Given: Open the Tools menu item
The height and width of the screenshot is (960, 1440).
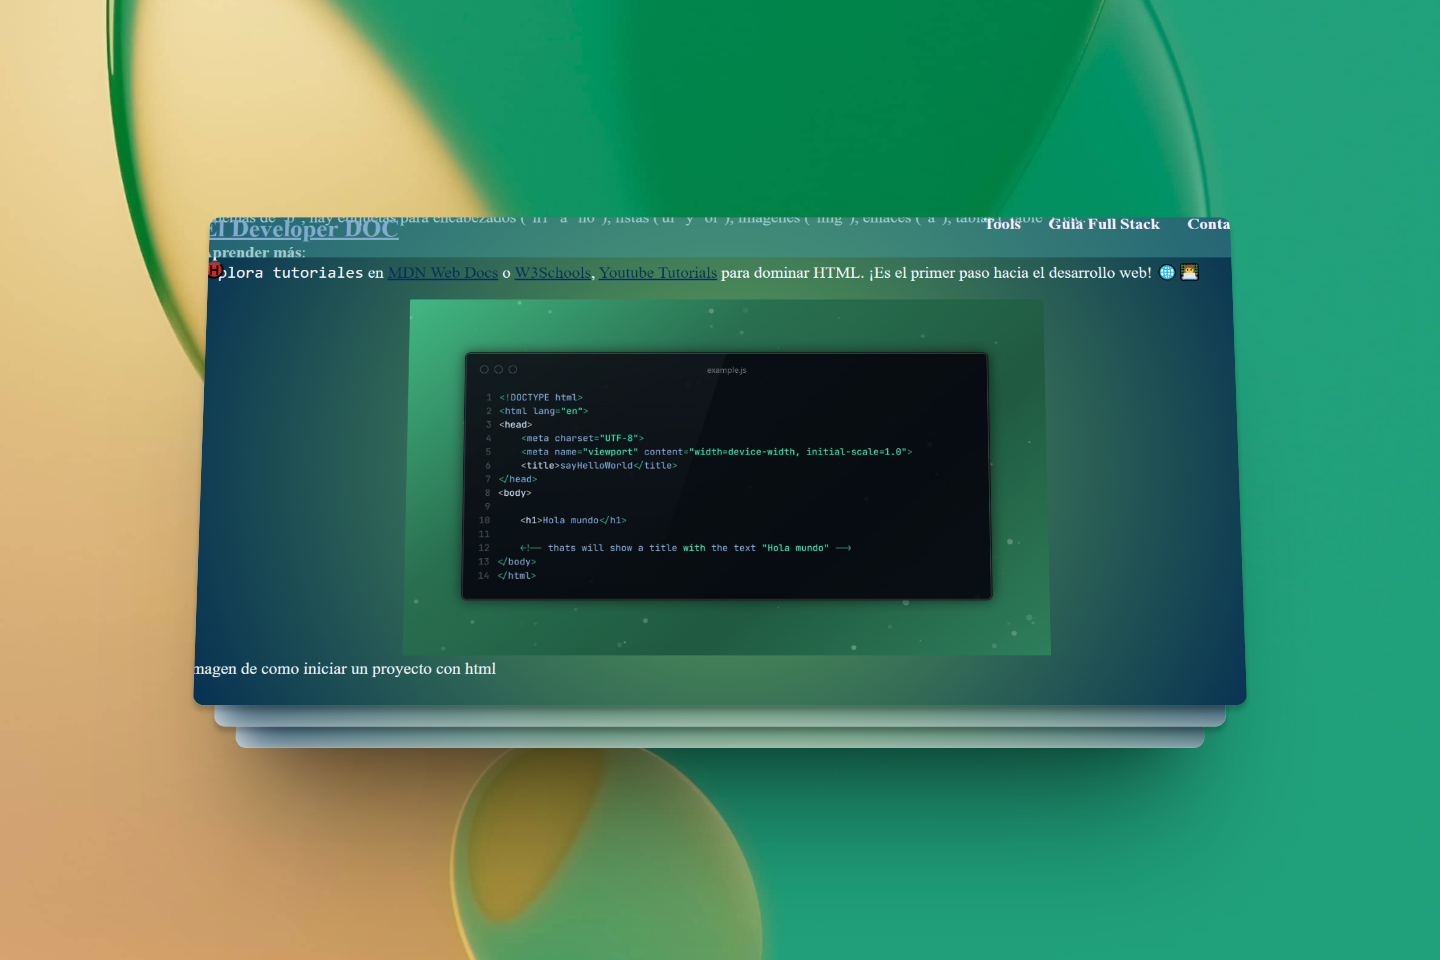Looking at the screenshot, I should pyautogui.click(x=1002, y=224).
